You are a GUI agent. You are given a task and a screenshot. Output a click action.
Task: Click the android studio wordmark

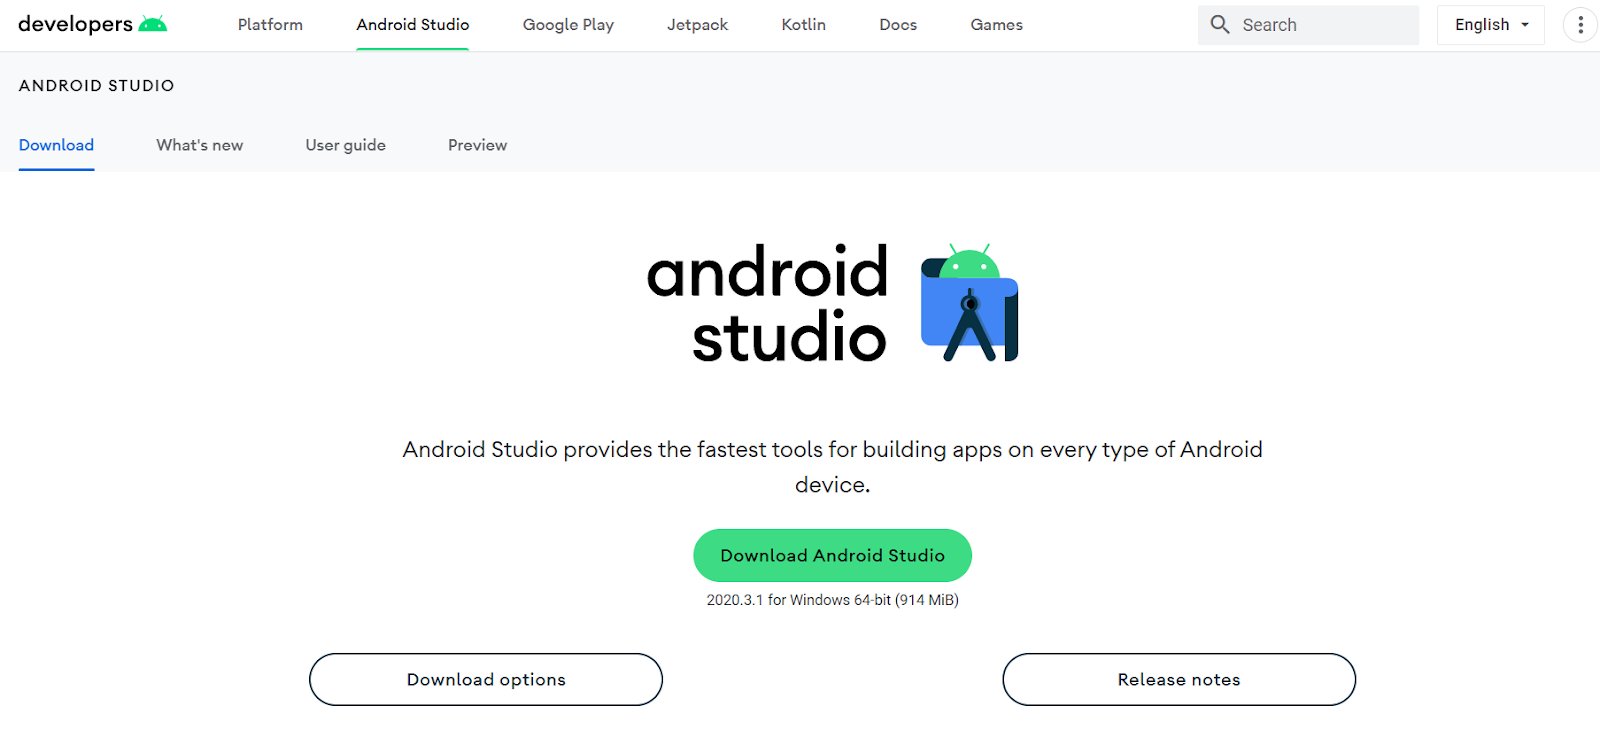tap(767, 303)
